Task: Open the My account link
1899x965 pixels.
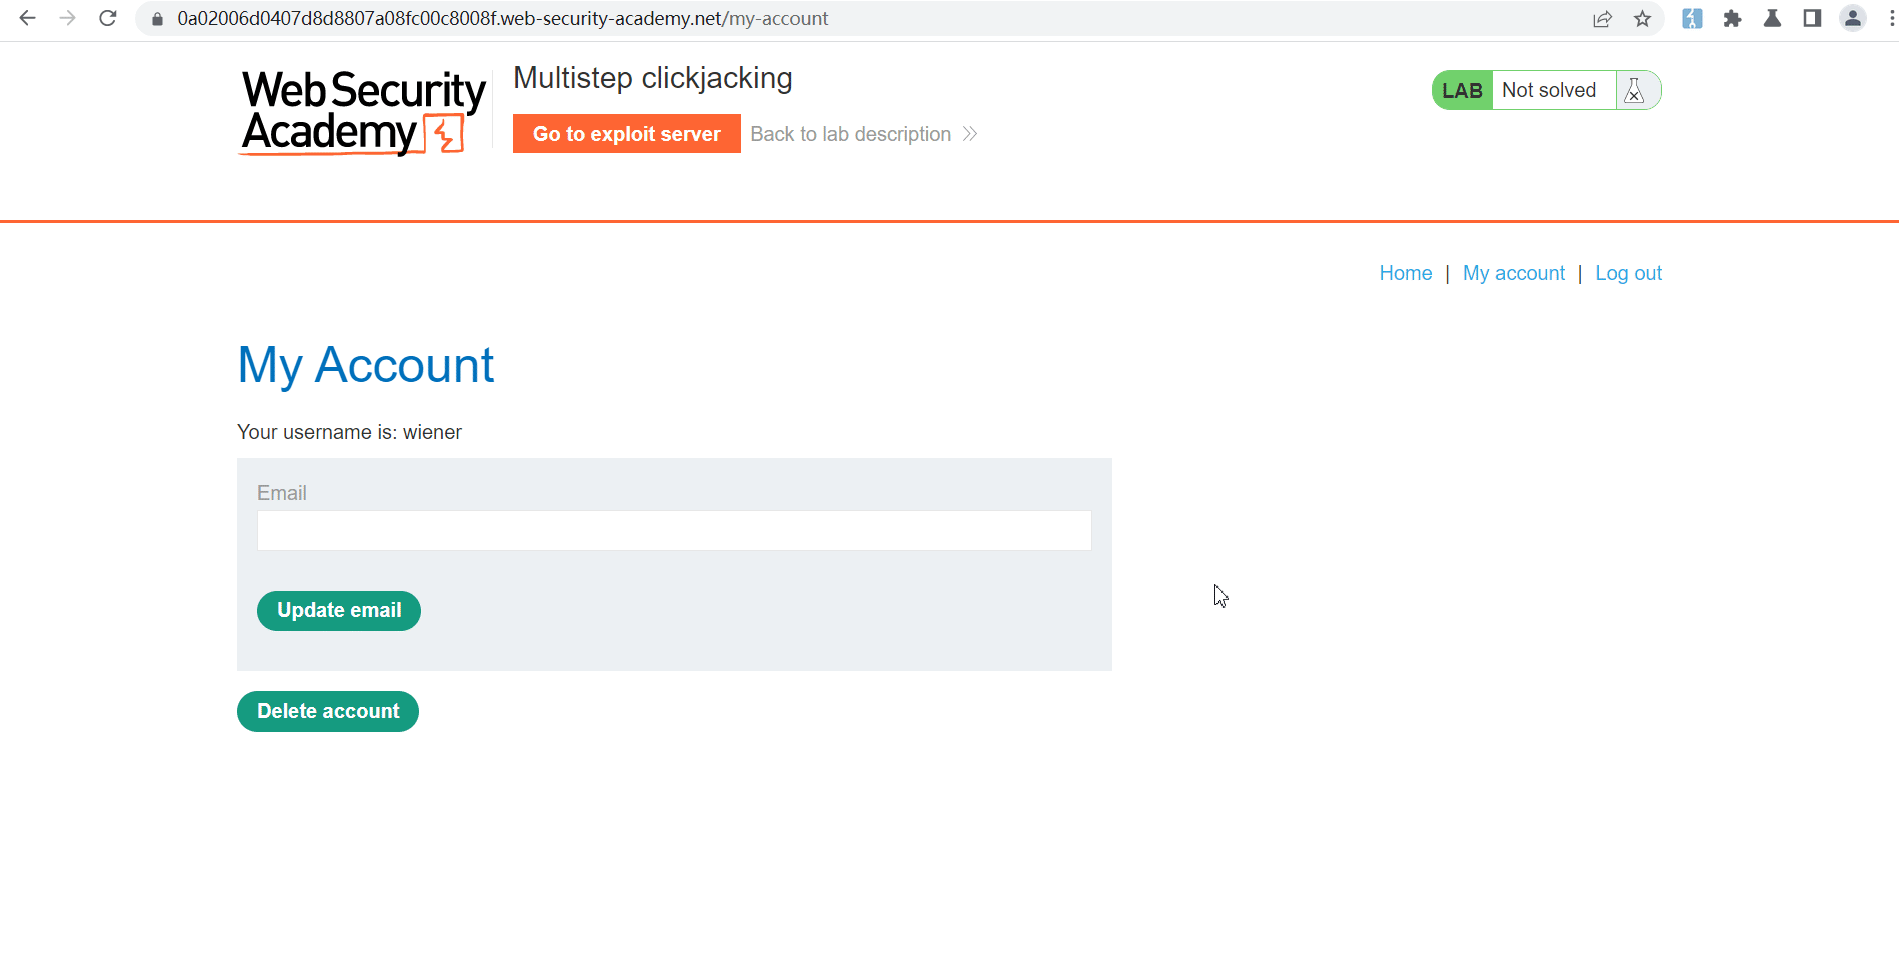Action: point(1514,273)
